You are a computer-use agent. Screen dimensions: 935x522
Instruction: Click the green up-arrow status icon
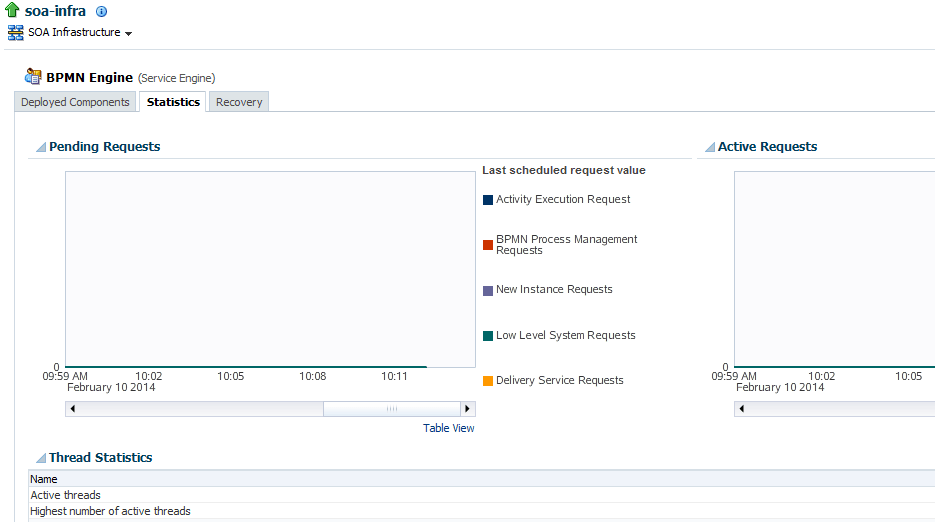[12, 10]
